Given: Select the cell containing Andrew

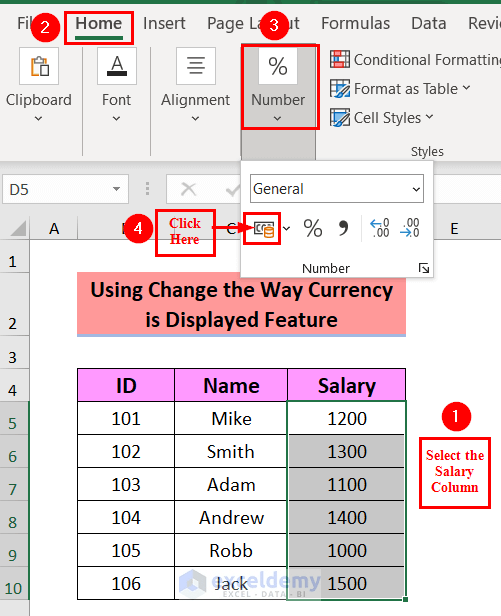Looking at the screenshot, I should click(x=231, y=517).
